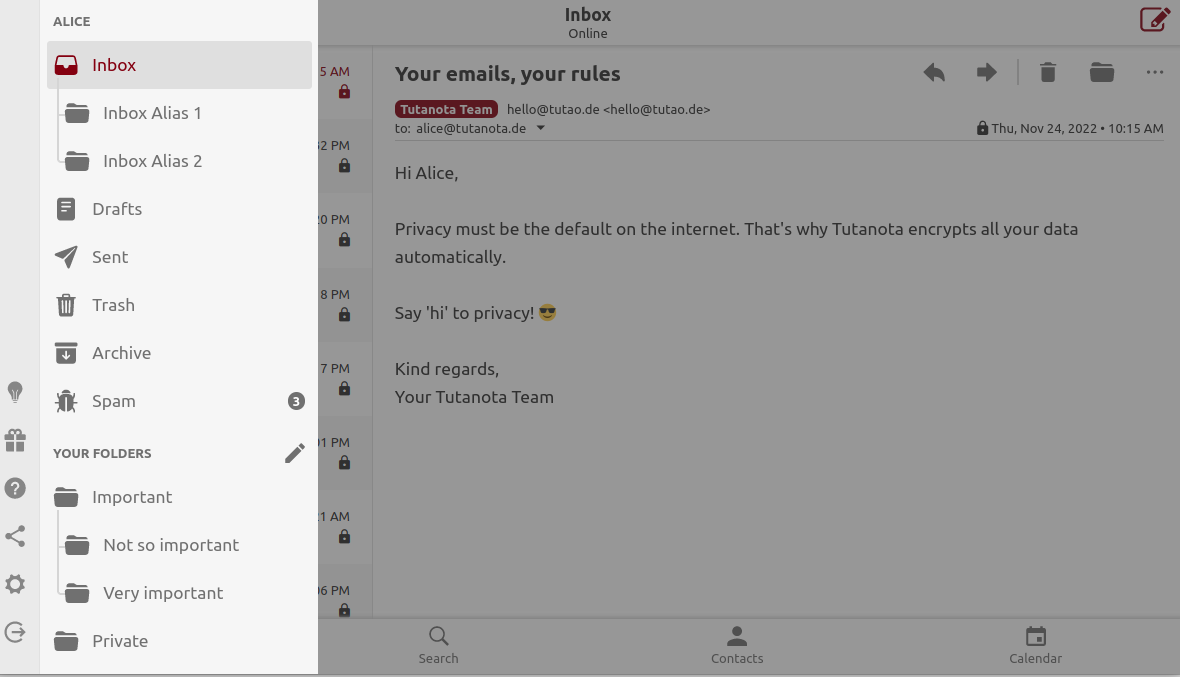Open more email actions (three dots)
This screenshot has width=1180, height=677.
1154,72
